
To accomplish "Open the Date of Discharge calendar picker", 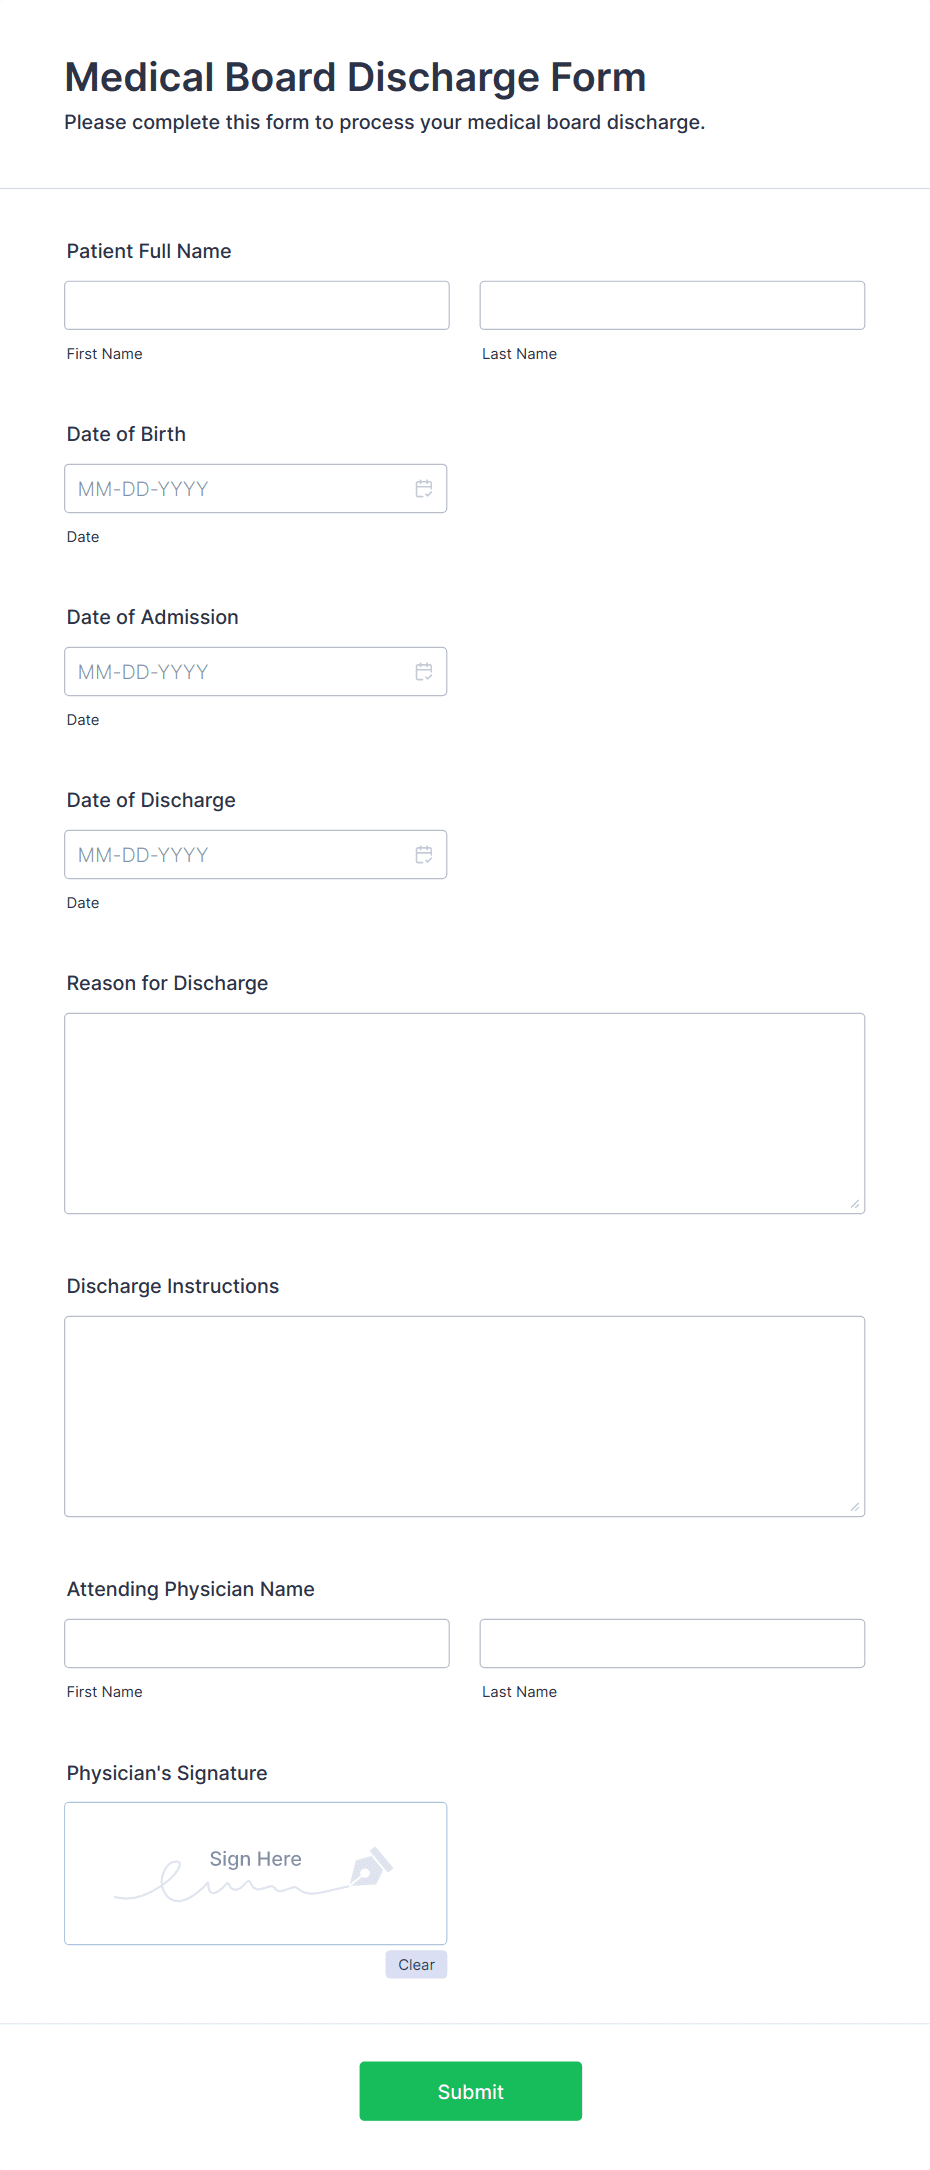I will [x=423, y=854].
